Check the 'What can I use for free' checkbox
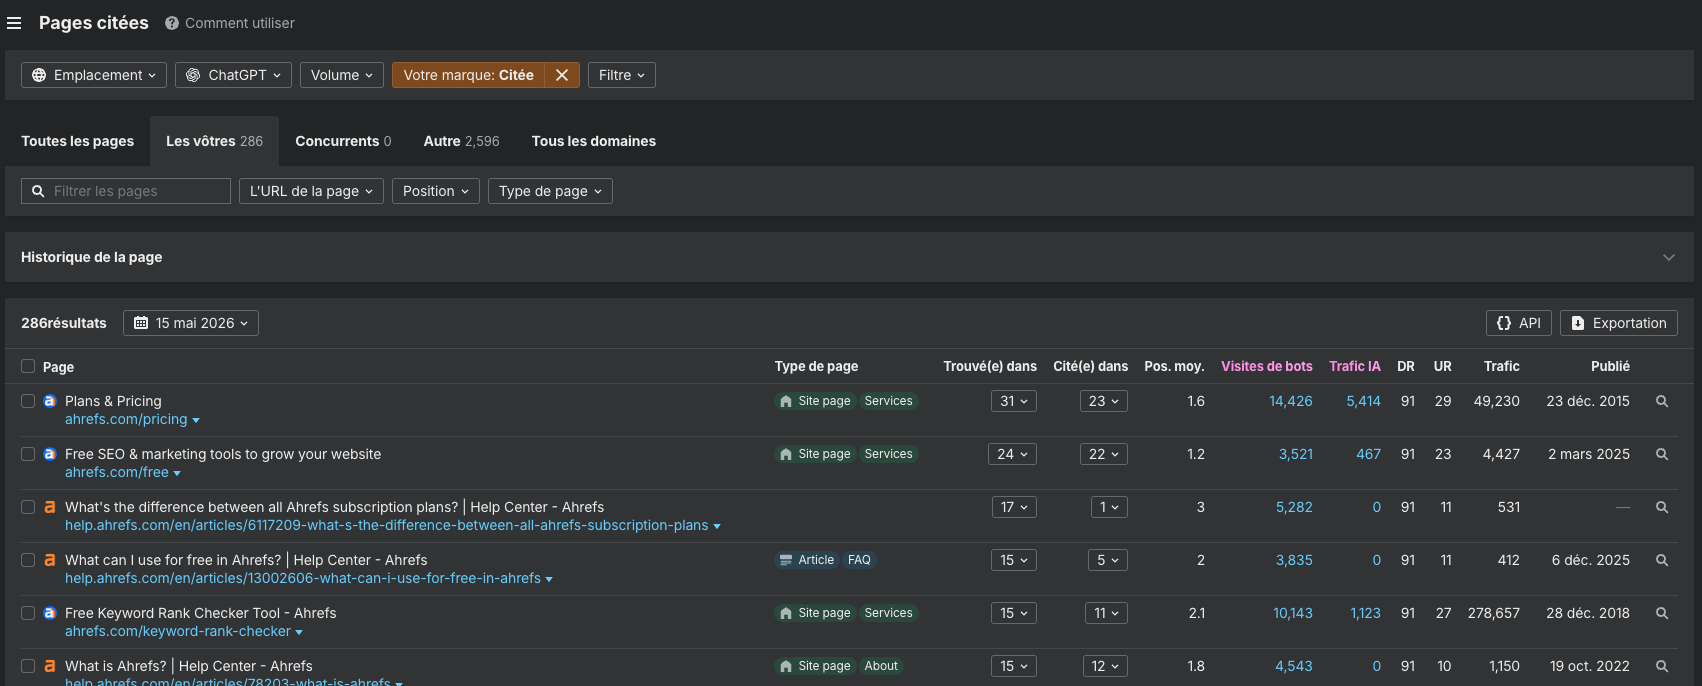Screen dimensions: 1702x686 (x=28, y=560)
